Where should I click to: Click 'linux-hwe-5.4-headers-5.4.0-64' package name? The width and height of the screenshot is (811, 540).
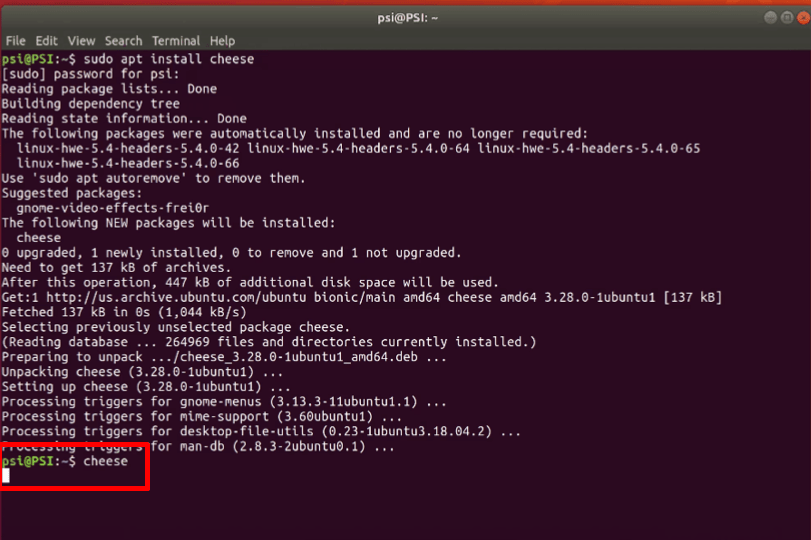(358, 148)
